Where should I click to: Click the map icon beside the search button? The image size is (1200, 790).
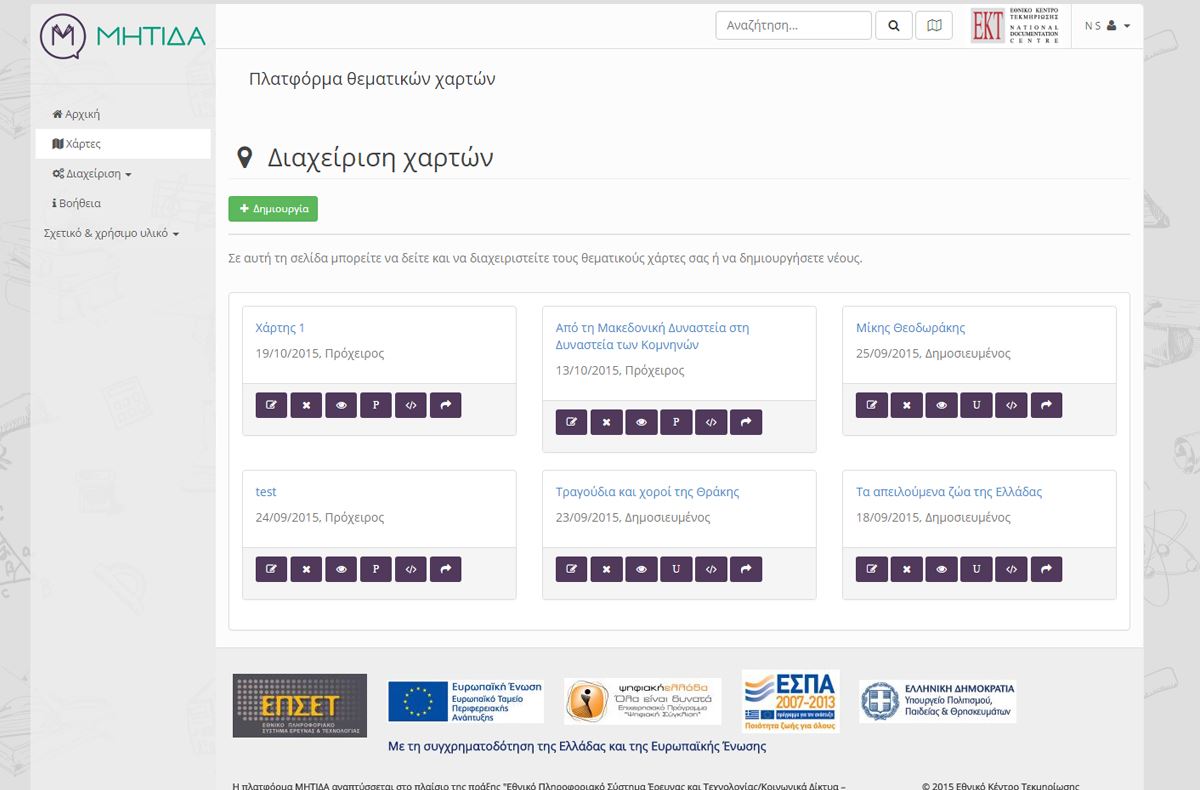[934, 26]
